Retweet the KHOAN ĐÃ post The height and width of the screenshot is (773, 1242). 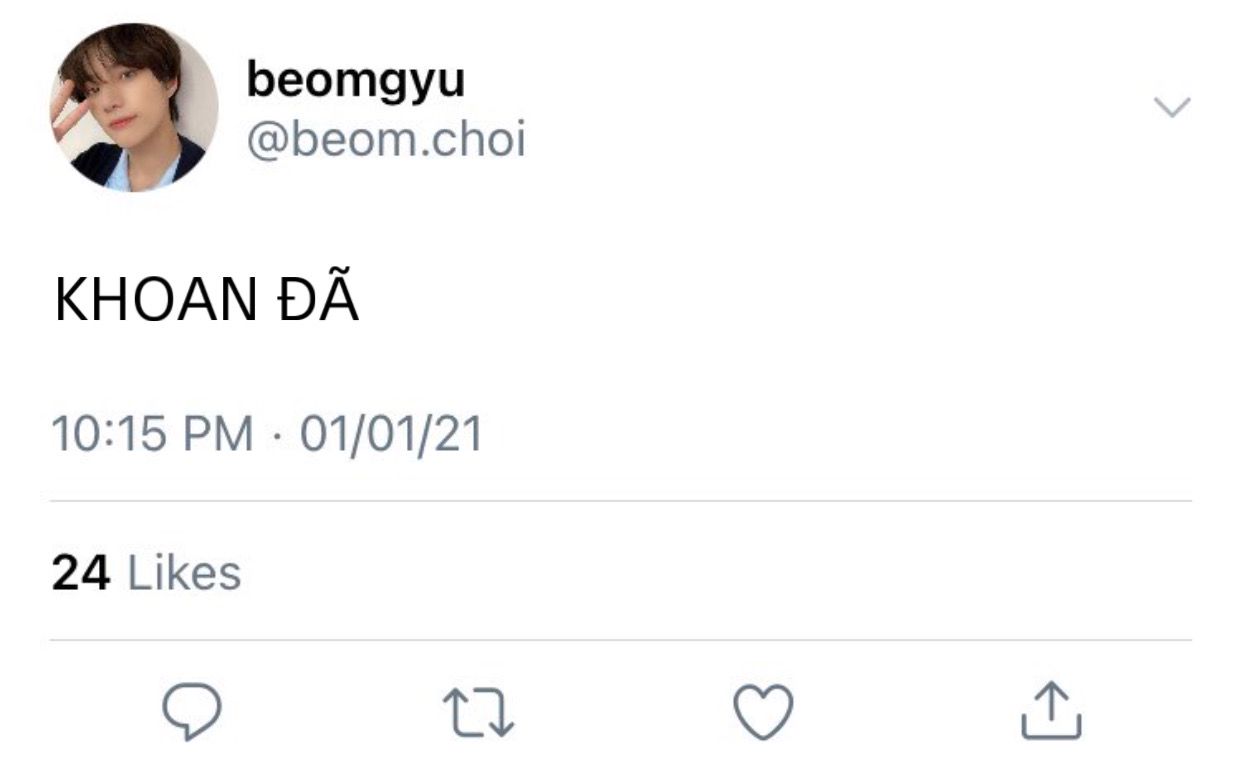(x=478, y=711)
